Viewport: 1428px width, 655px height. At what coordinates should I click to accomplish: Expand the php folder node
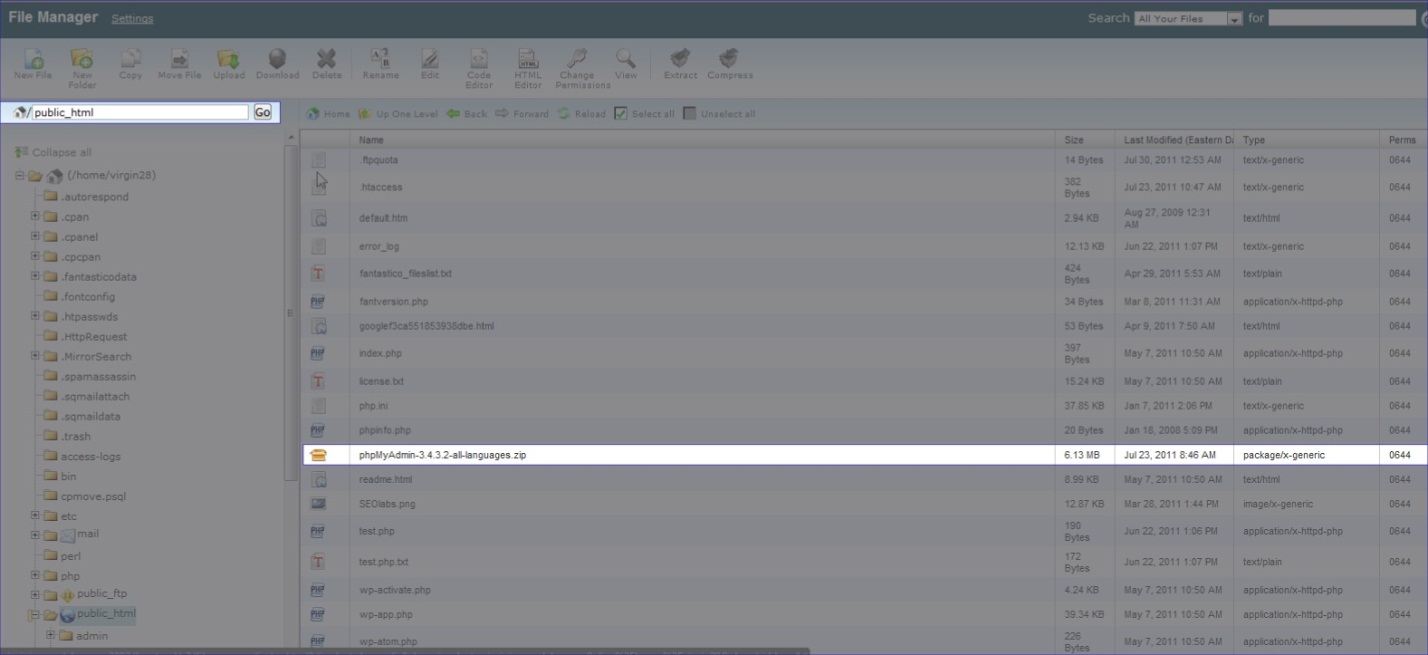click(x=35, y=575)
